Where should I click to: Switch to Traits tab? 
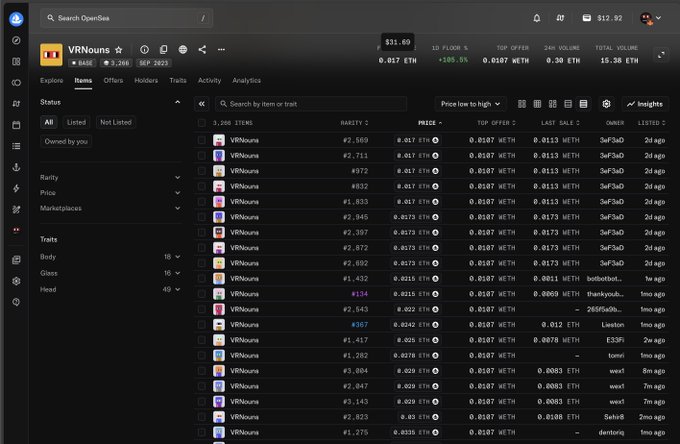(178, 80)
